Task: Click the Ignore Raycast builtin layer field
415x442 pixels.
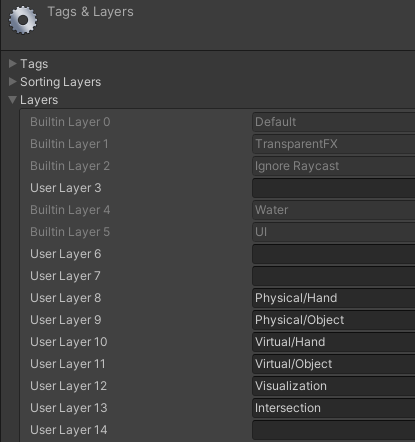Action: tap(333, 166)
